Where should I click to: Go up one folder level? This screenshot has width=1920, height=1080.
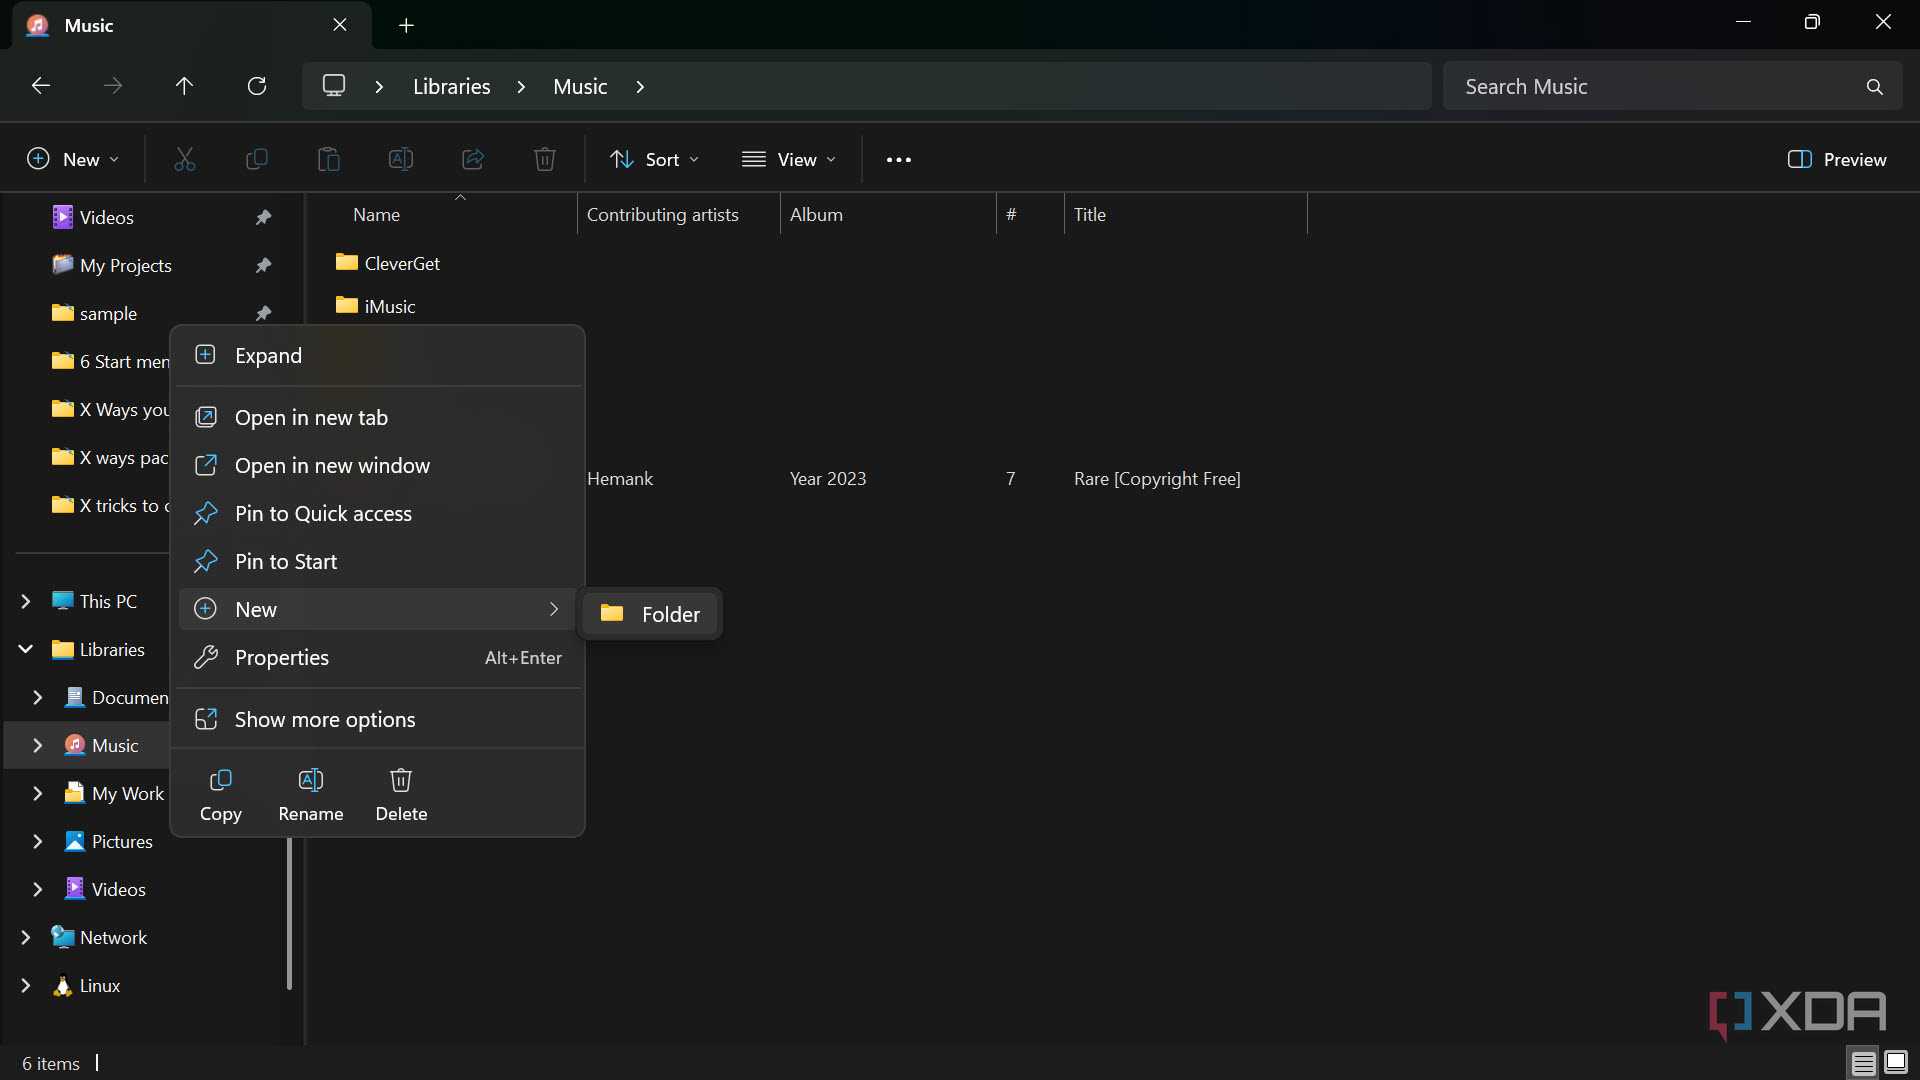coord(184,86)
